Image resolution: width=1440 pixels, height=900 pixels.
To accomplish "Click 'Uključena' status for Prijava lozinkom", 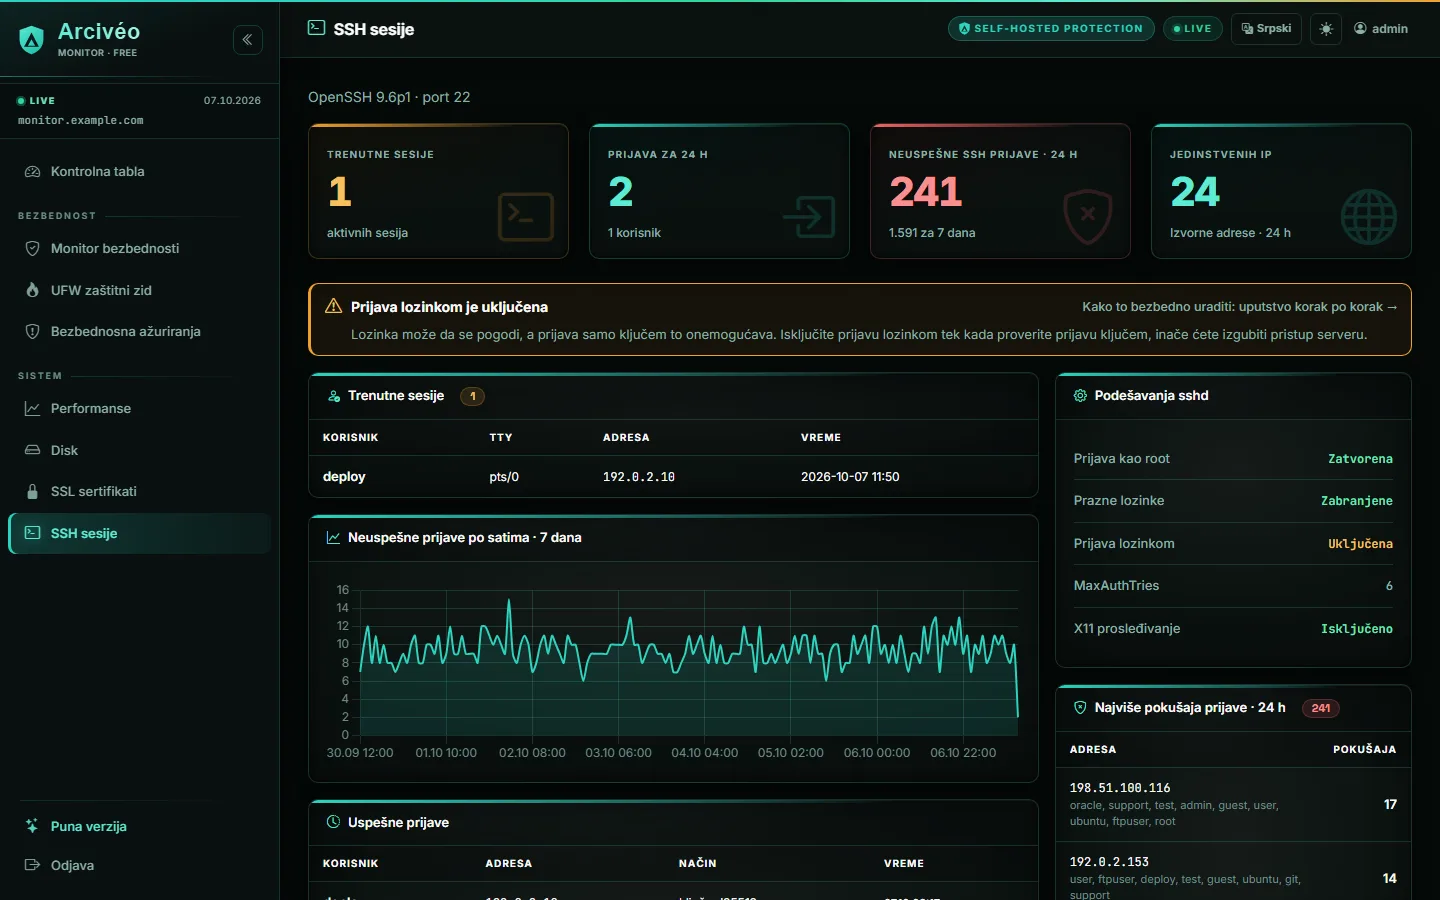I will (1360, 544).
